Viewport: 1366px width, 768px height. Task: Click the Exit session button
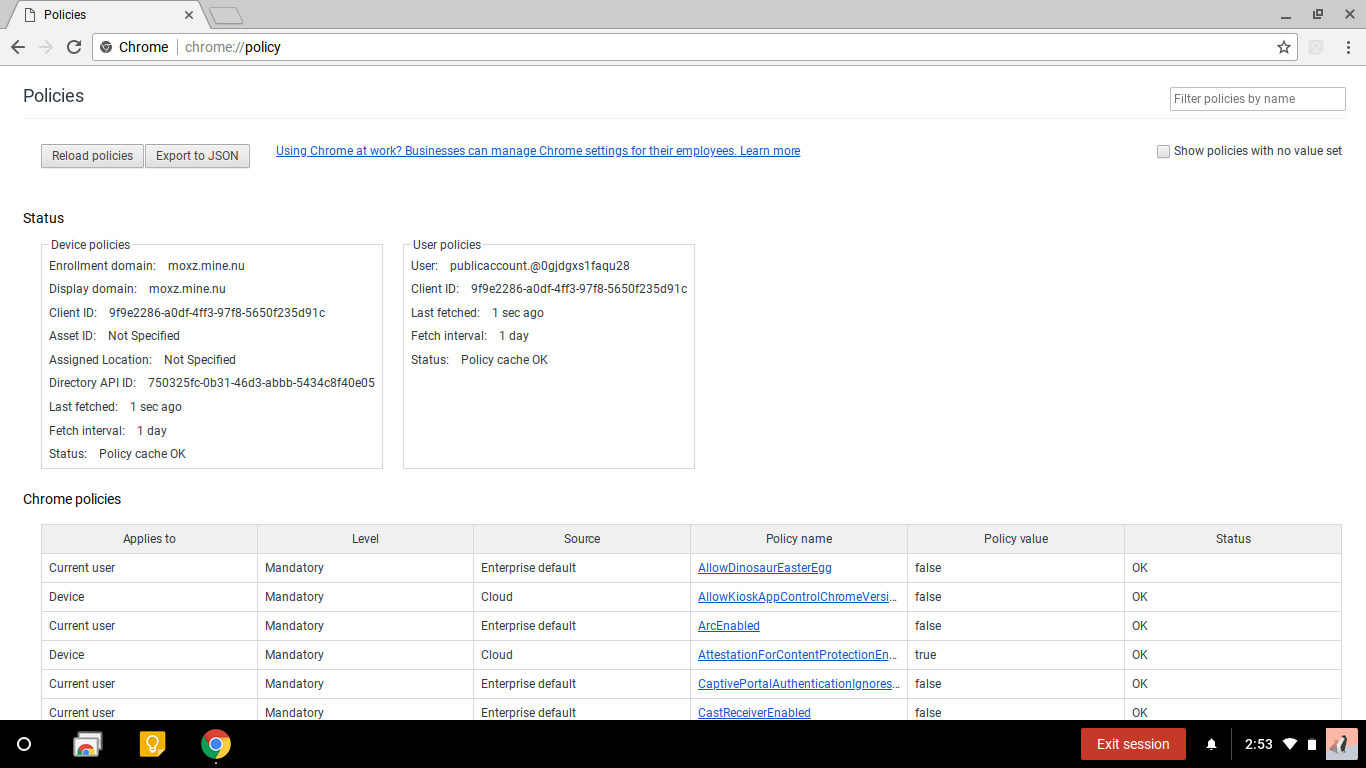1133,744
